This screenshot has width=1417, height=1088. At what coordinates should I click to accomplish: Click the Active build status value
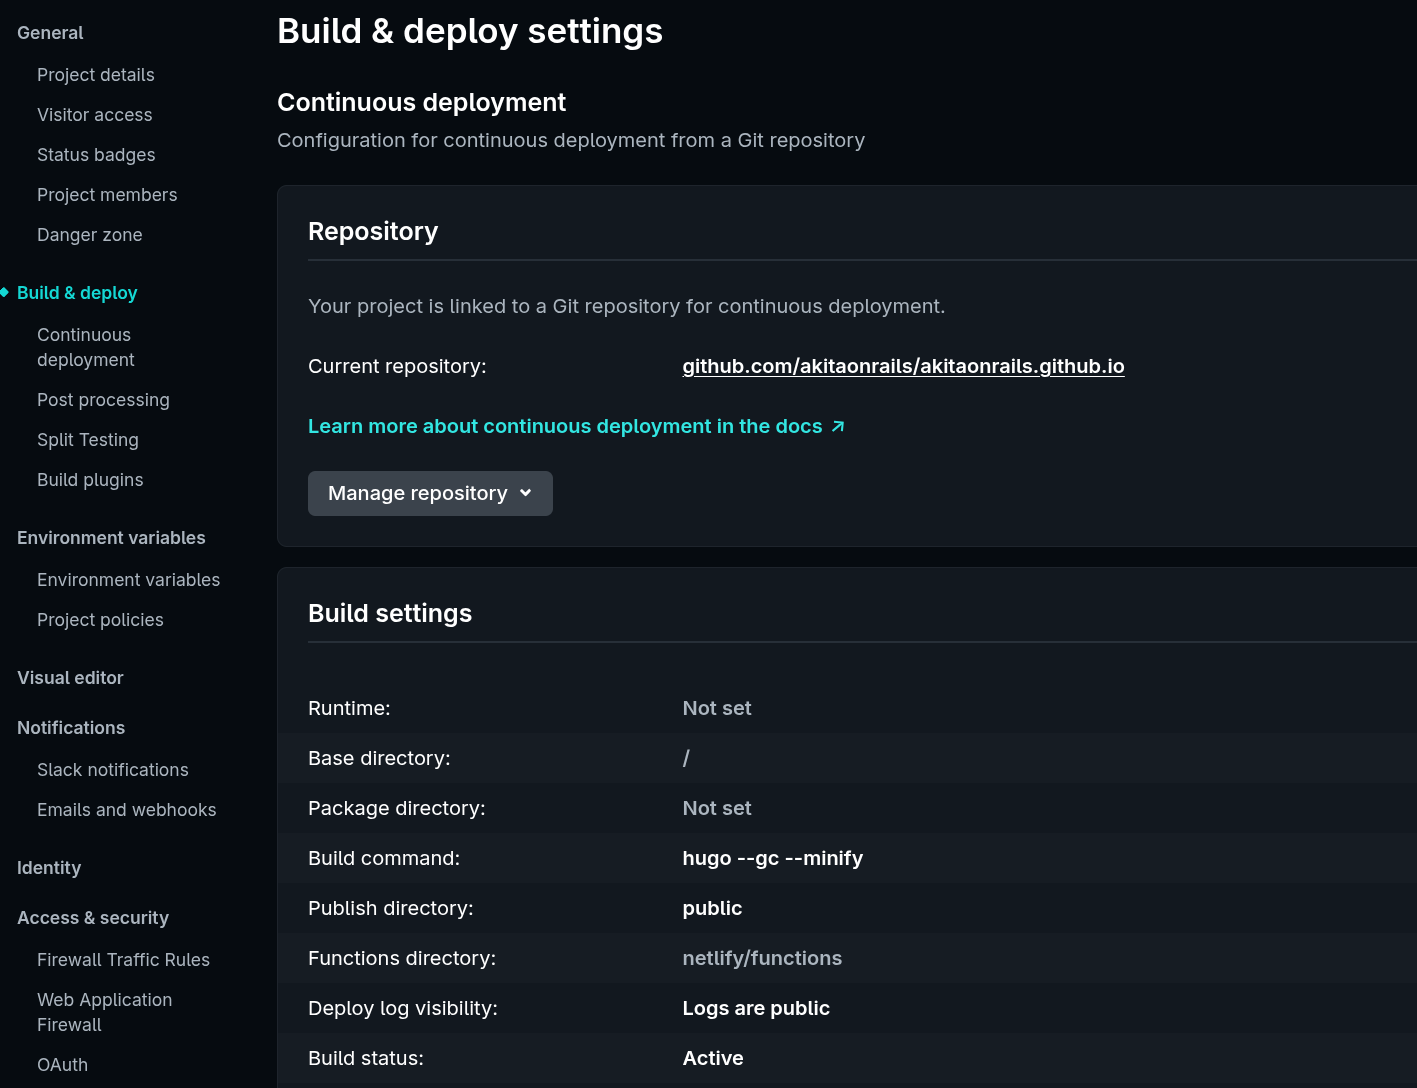(x=713, y=1058)
